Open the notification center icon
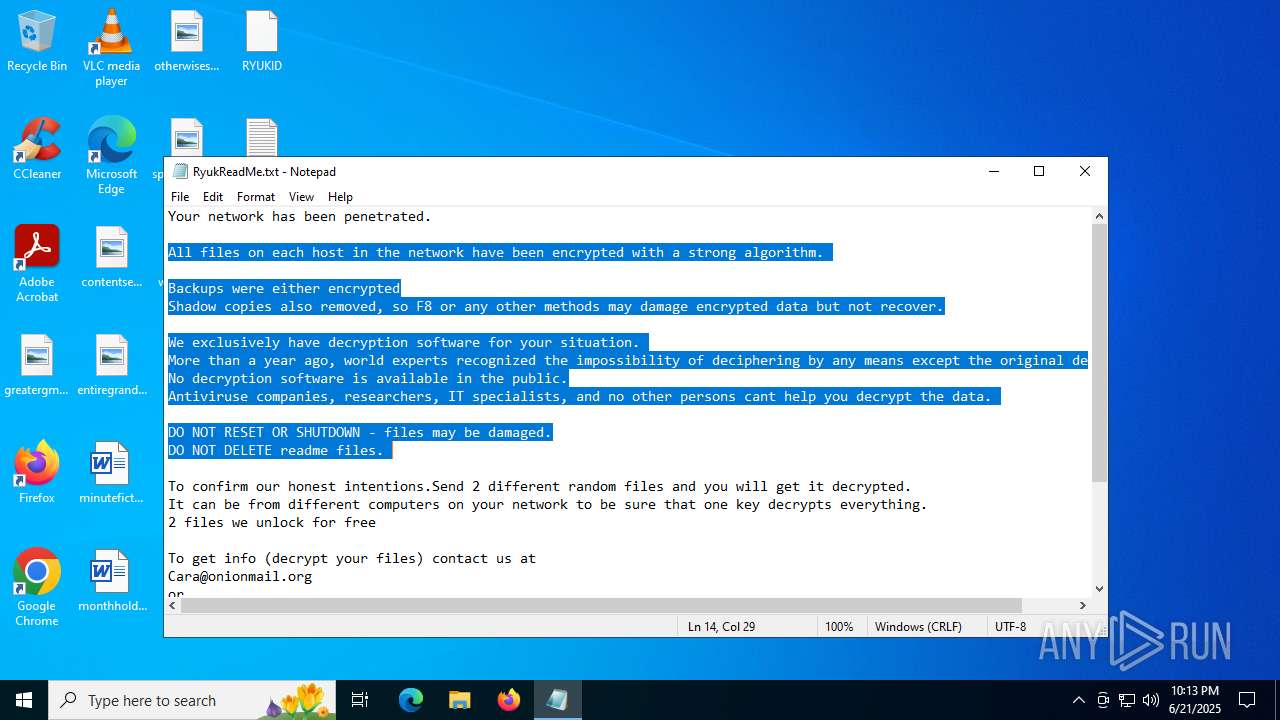This screenshot has height=720, width=1280. [x=1247, y=700]
